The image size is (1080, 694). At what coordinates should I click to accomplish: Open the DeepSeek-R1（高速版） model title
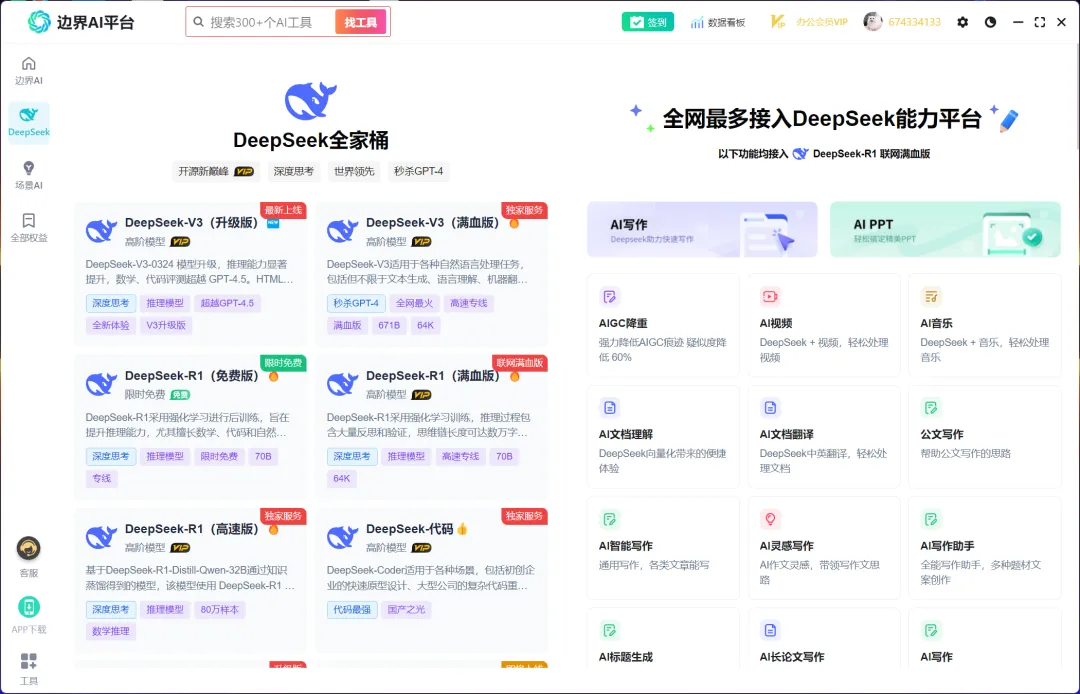pos(191,529)
